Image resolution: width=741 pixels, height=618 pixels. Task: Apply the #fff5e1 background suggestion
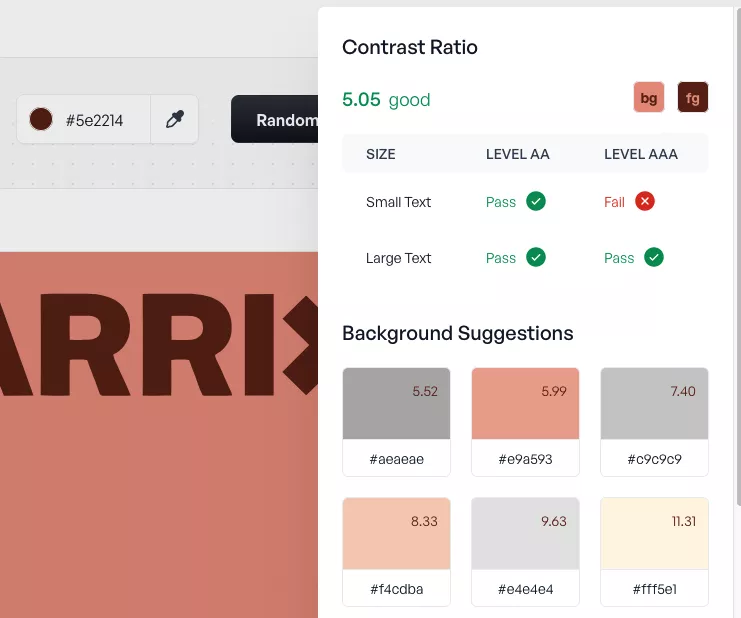click(654, 552)
